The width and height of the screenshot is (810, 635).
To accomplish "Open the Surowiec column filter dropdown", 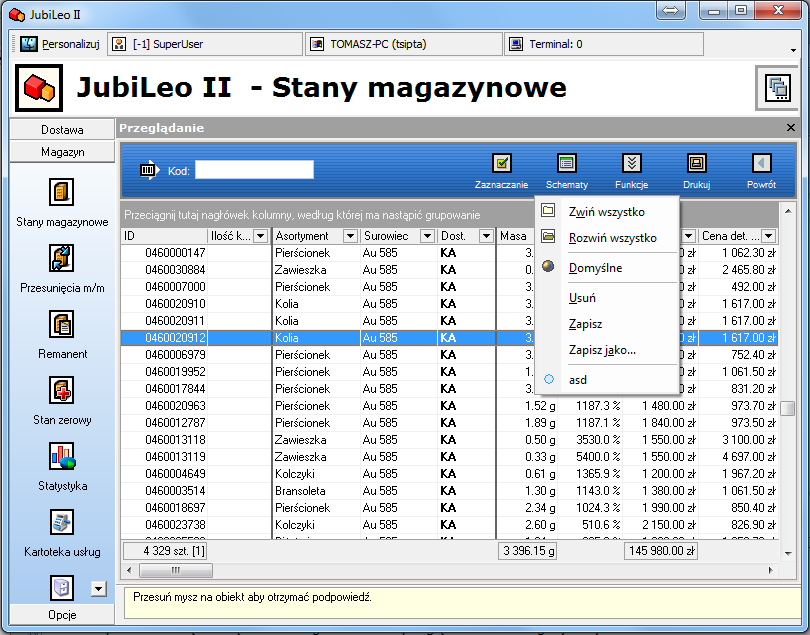I will click(427, 236).
